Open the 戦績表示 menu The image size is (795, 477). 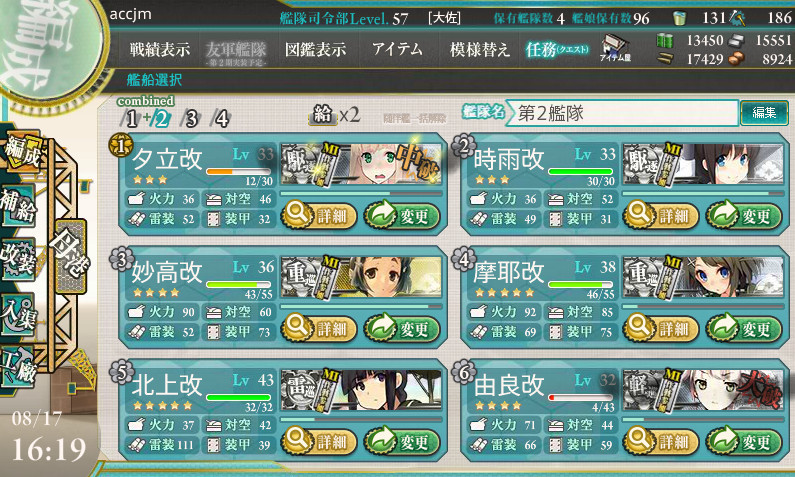[x=160, y=49]
